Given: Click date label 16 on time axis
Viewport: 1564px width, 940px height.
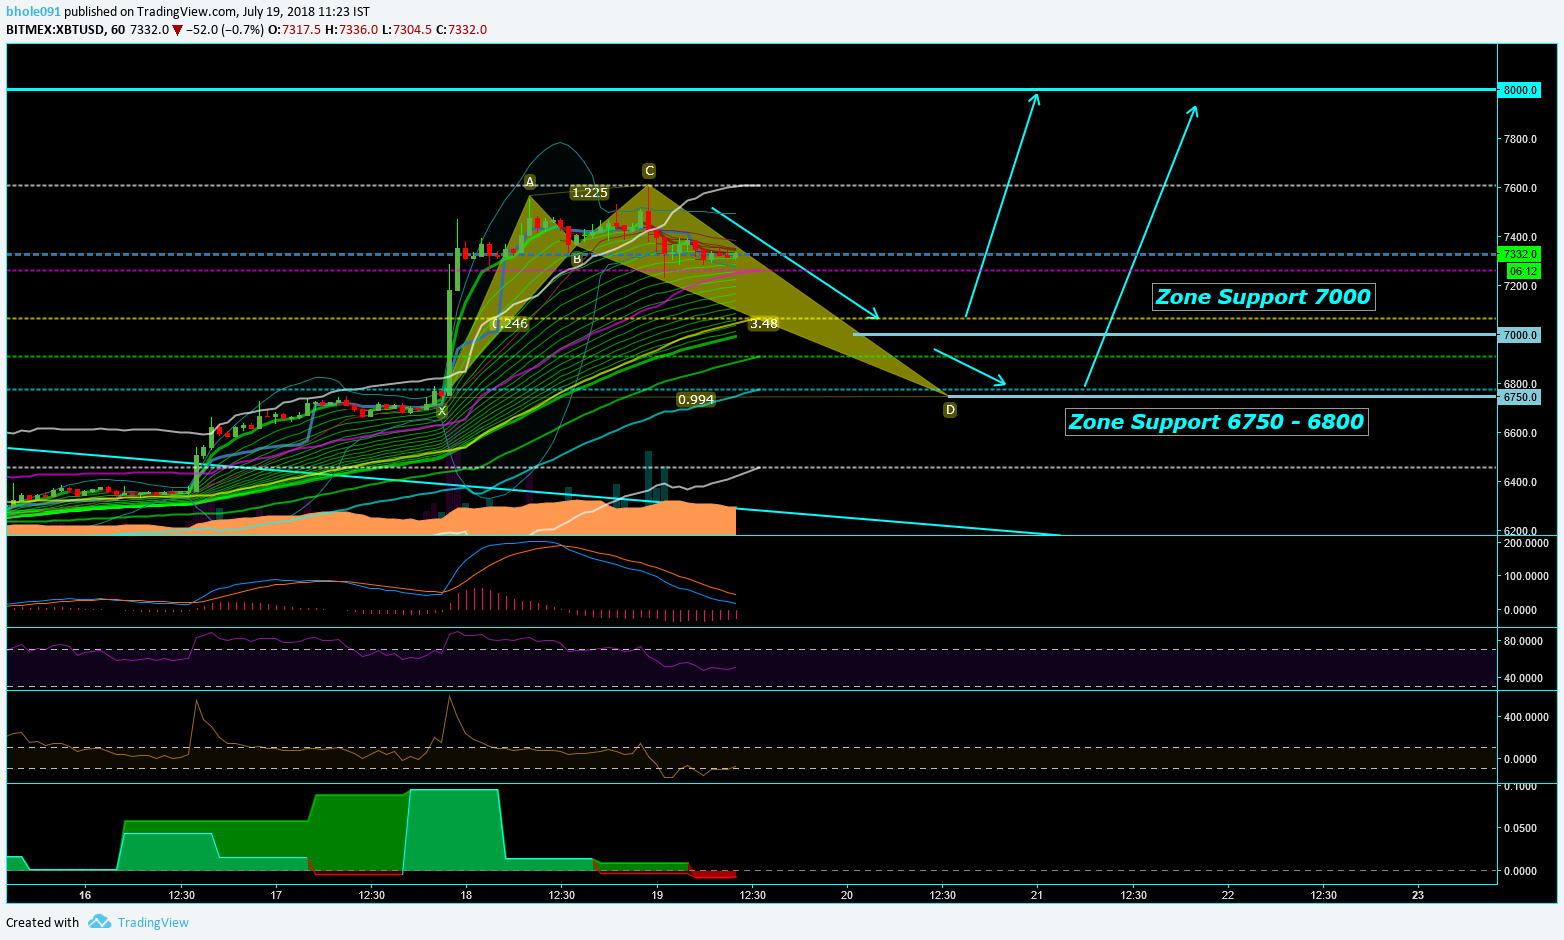Looking at the screenshot, I should [x=85, y=895].
